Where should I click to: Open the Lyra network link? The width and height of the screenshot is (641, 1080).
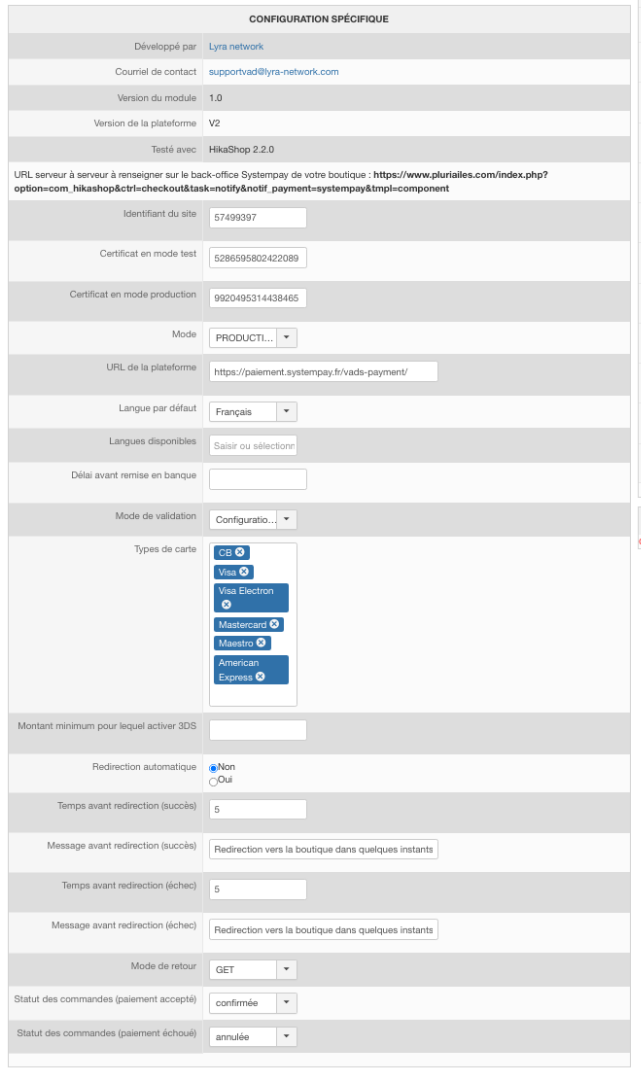pyautogui.click(x=236, y=46)
